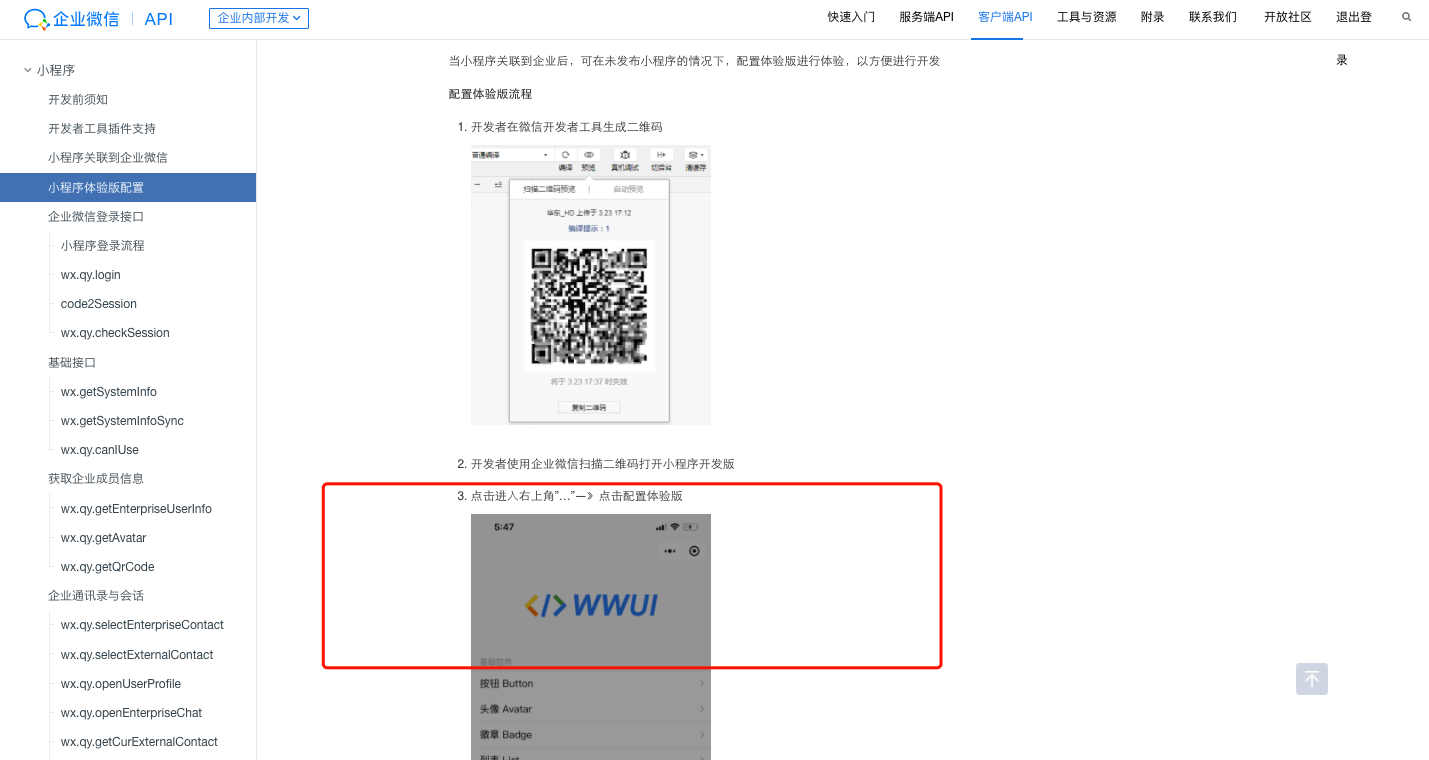
Task: Click the 配置体验版流程 heading
Action: click(x=490, y=94)
